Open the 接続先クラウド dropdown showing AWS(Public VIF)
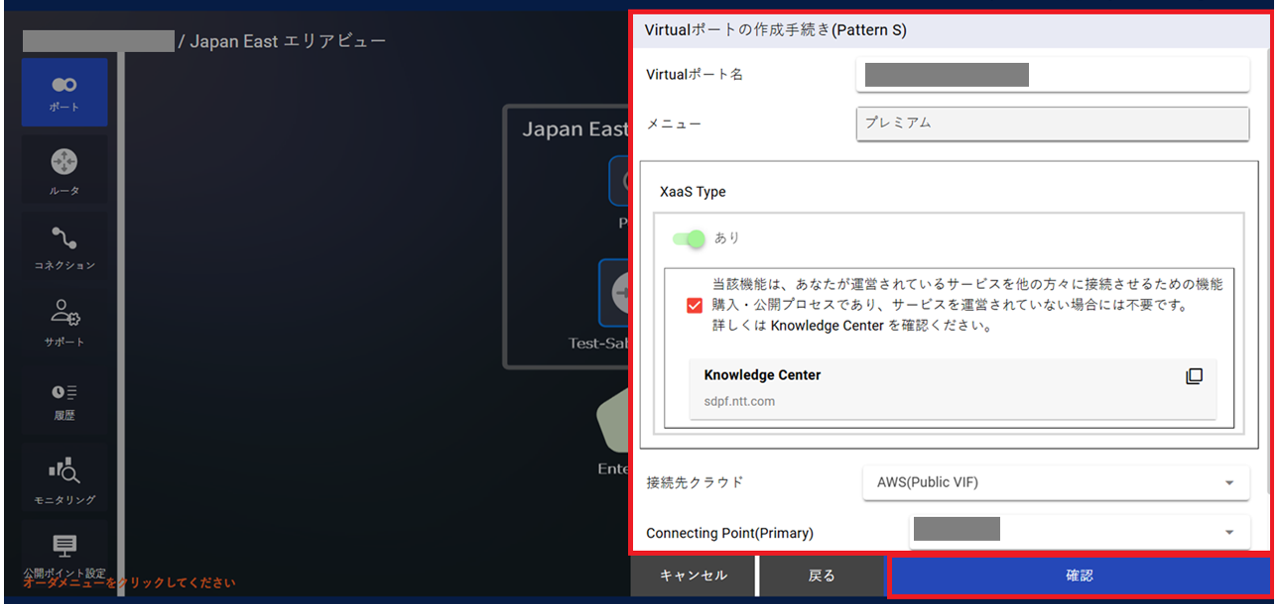The width and height of the screenshot is (1280, 604). pos(1056,482)
